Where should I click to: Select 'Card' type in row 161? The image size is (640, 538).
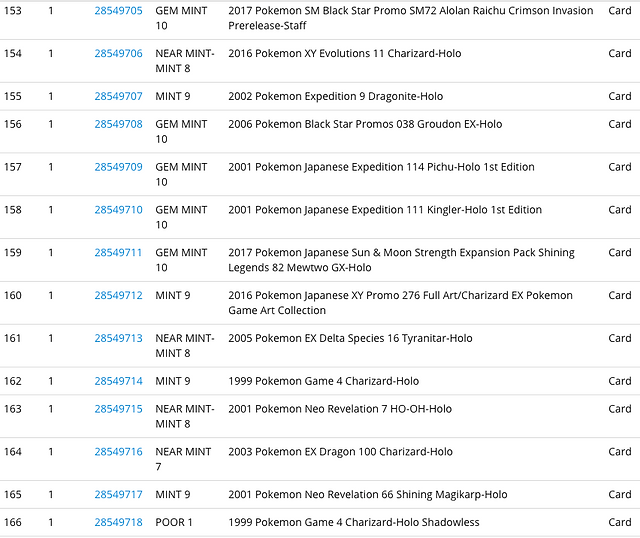pyautogui.click(x=620, y=338)
